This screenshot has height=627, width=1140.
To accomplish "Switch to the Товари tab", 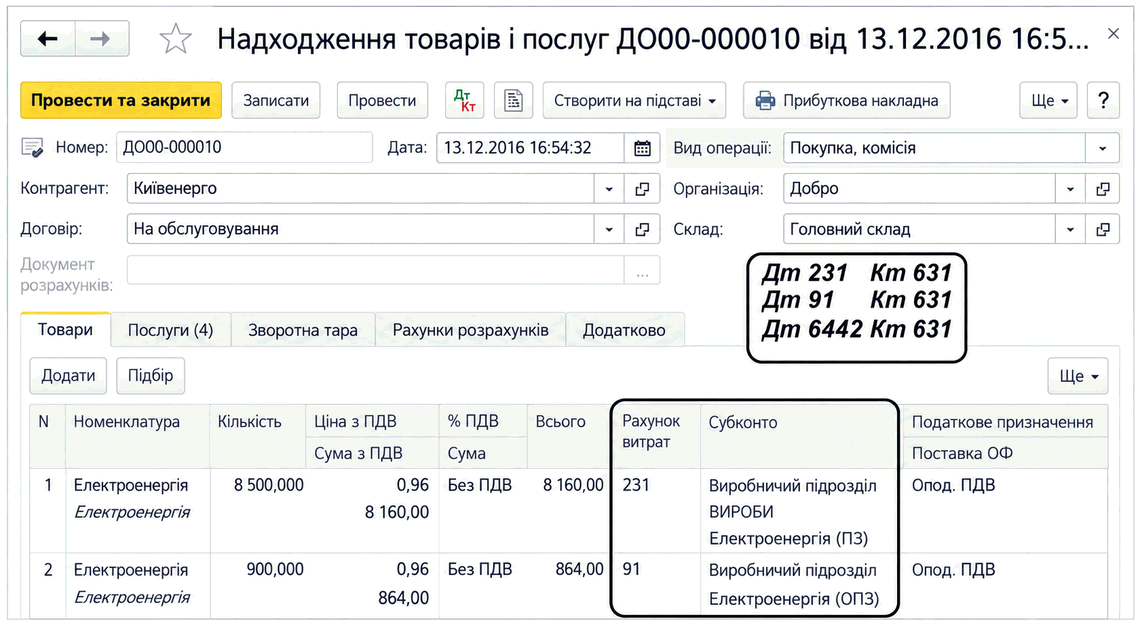I will pos(65,330).
